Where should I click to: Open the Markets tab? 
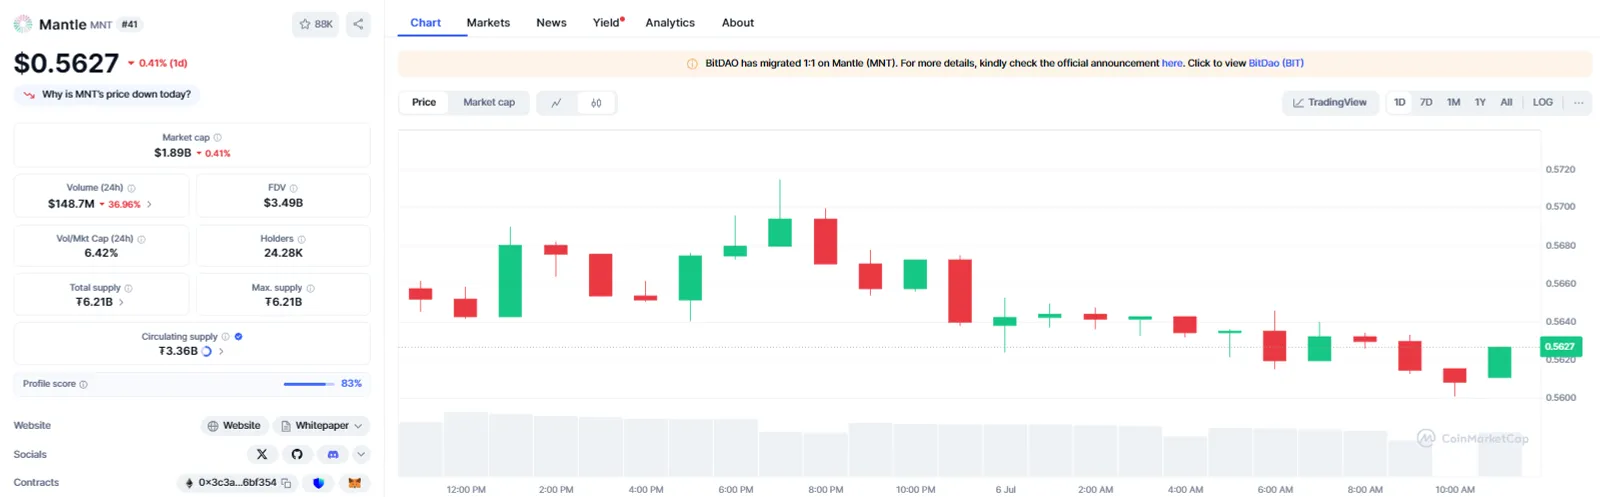[488, 23]
